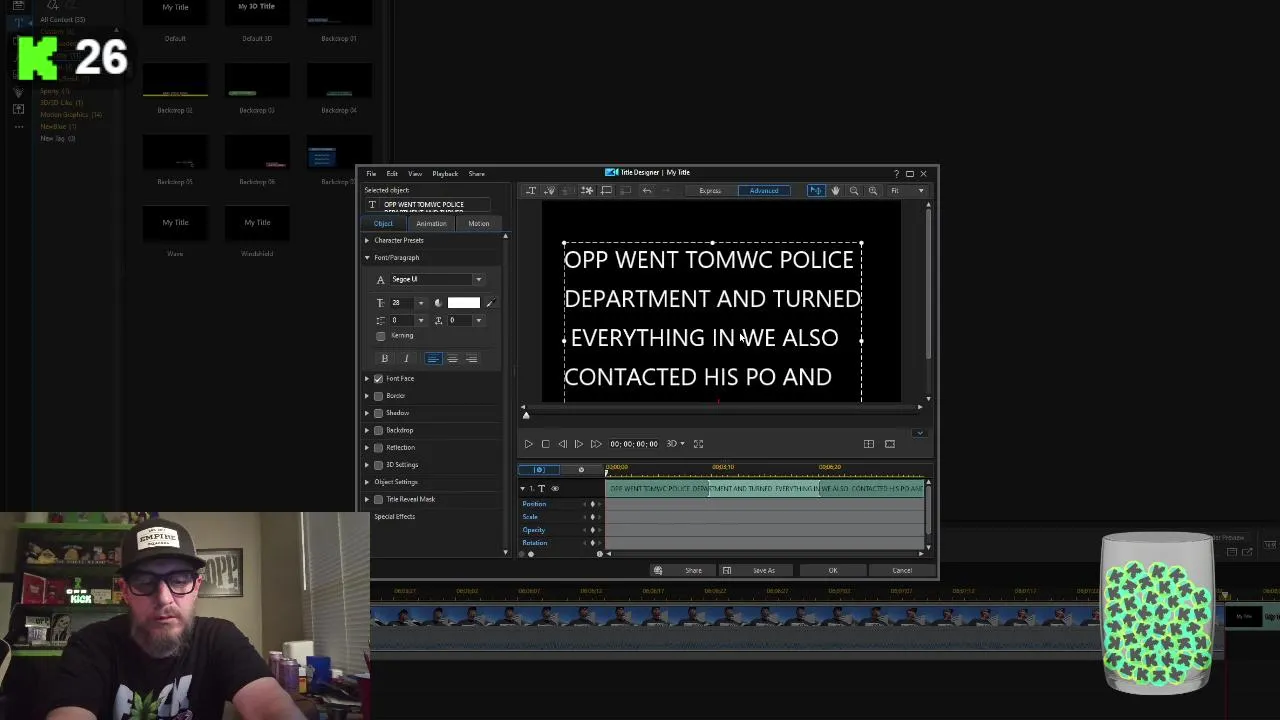Viewport: 1280px width, 720px height.
Task: Click the clock duration icon
Action: pos(581,470)
